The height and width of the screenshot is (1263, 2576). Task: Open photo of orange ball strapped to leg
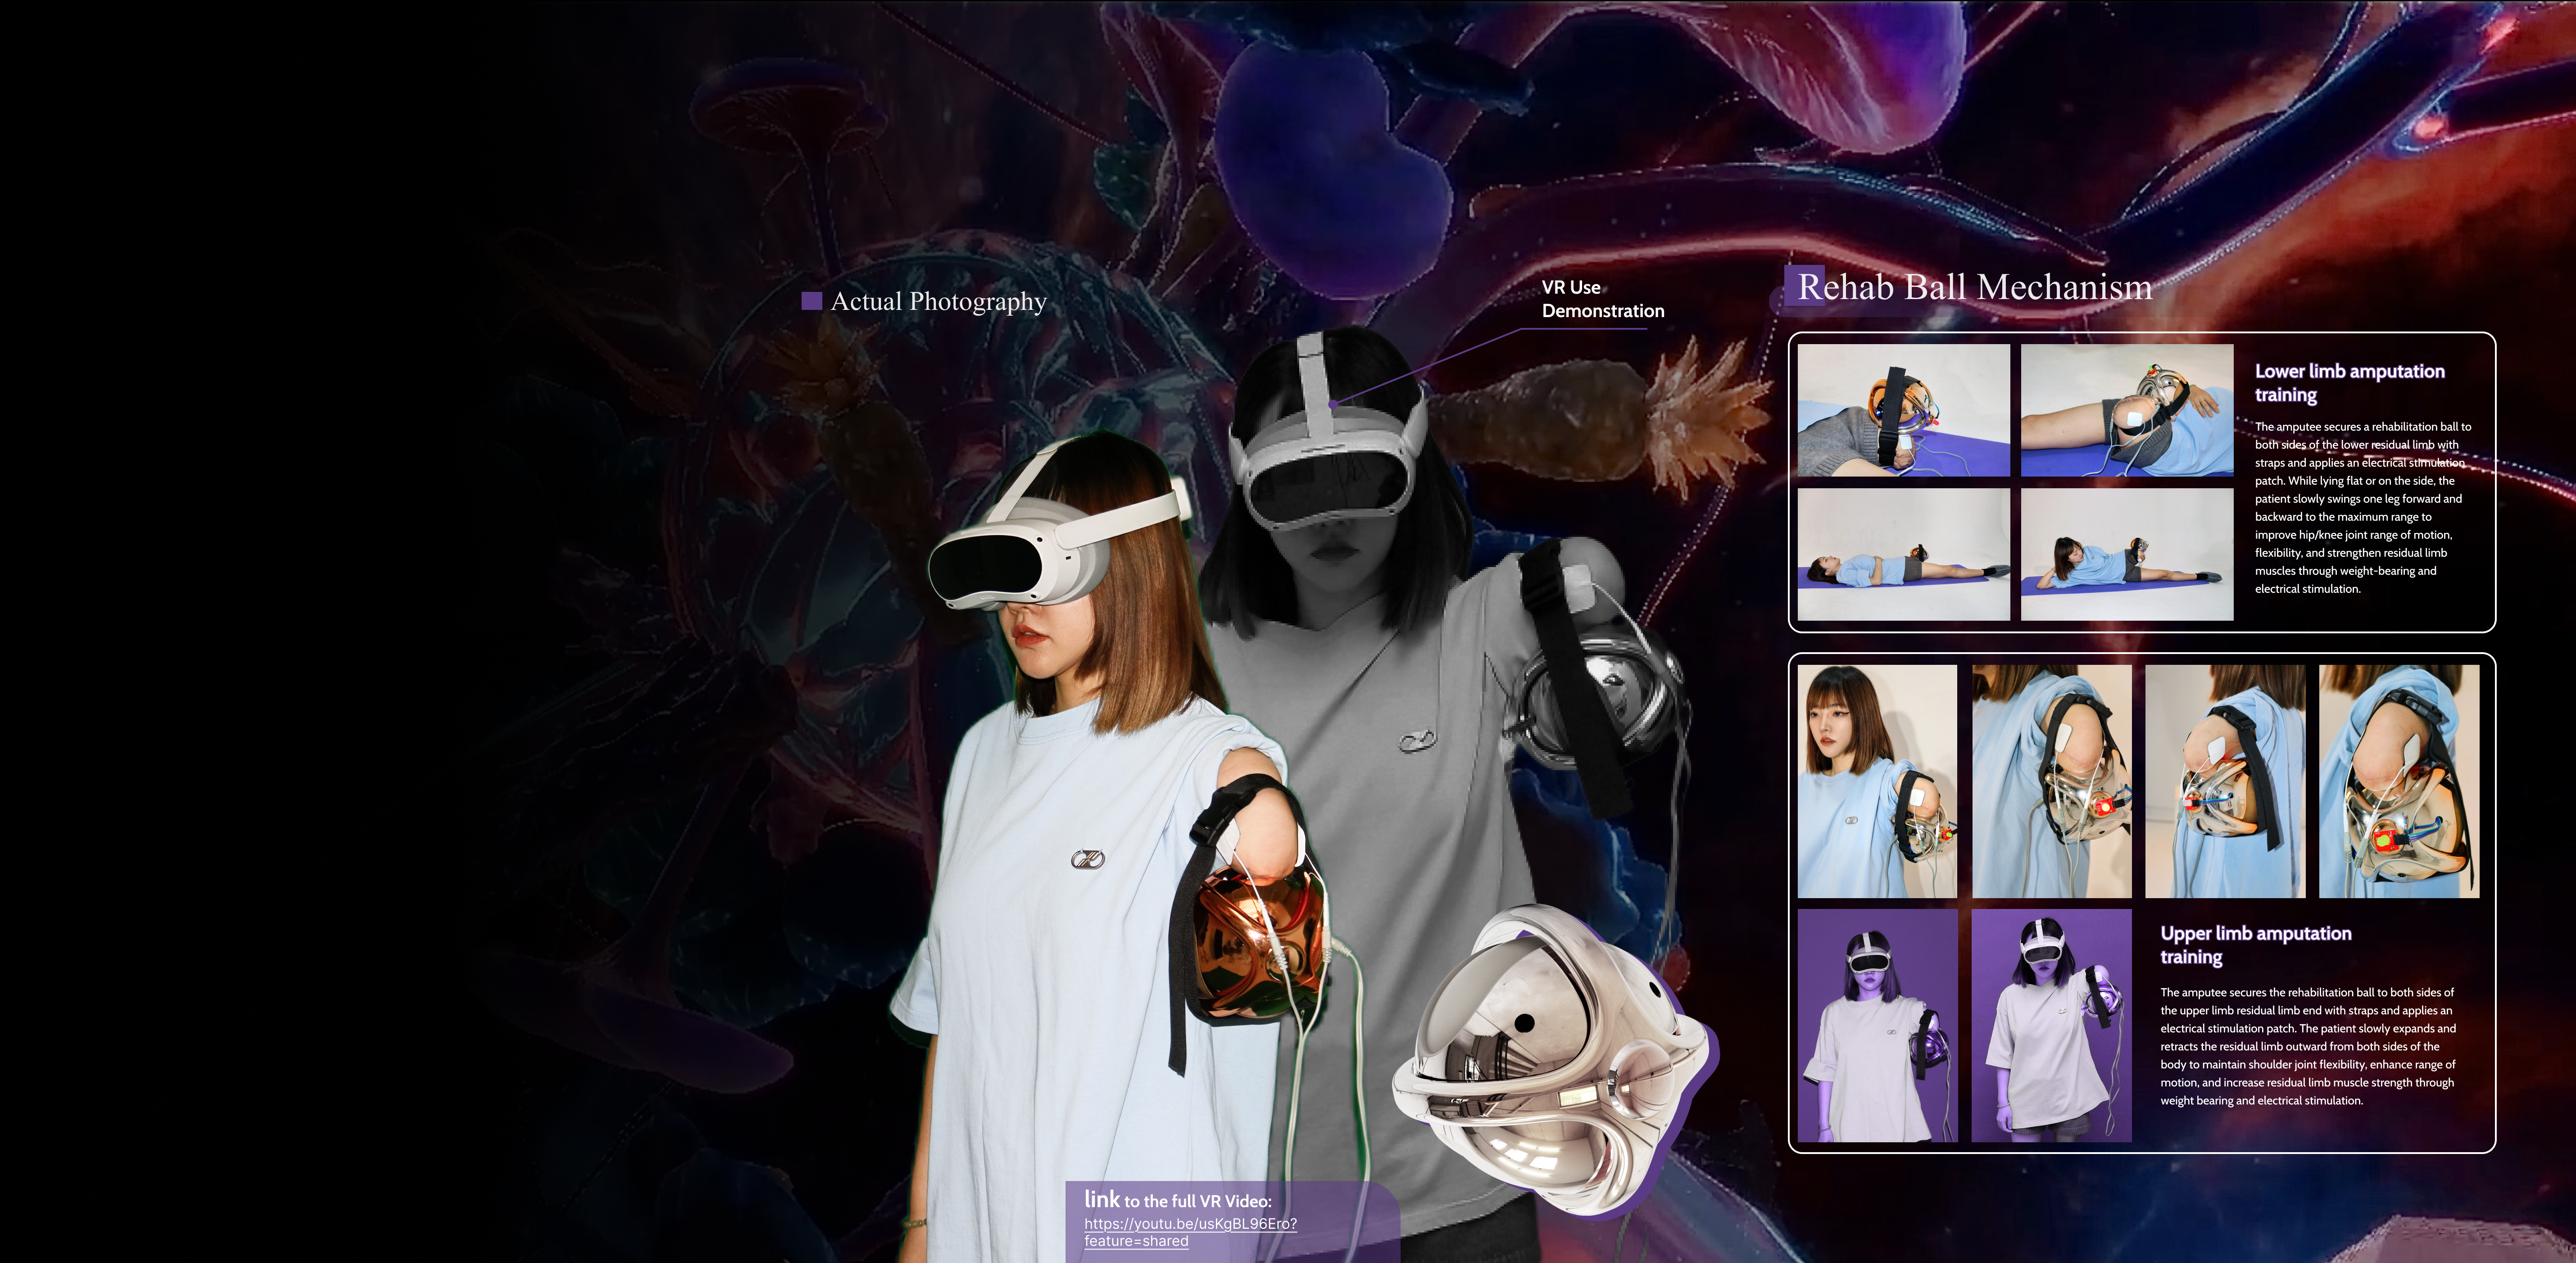tap(1903, 411)
